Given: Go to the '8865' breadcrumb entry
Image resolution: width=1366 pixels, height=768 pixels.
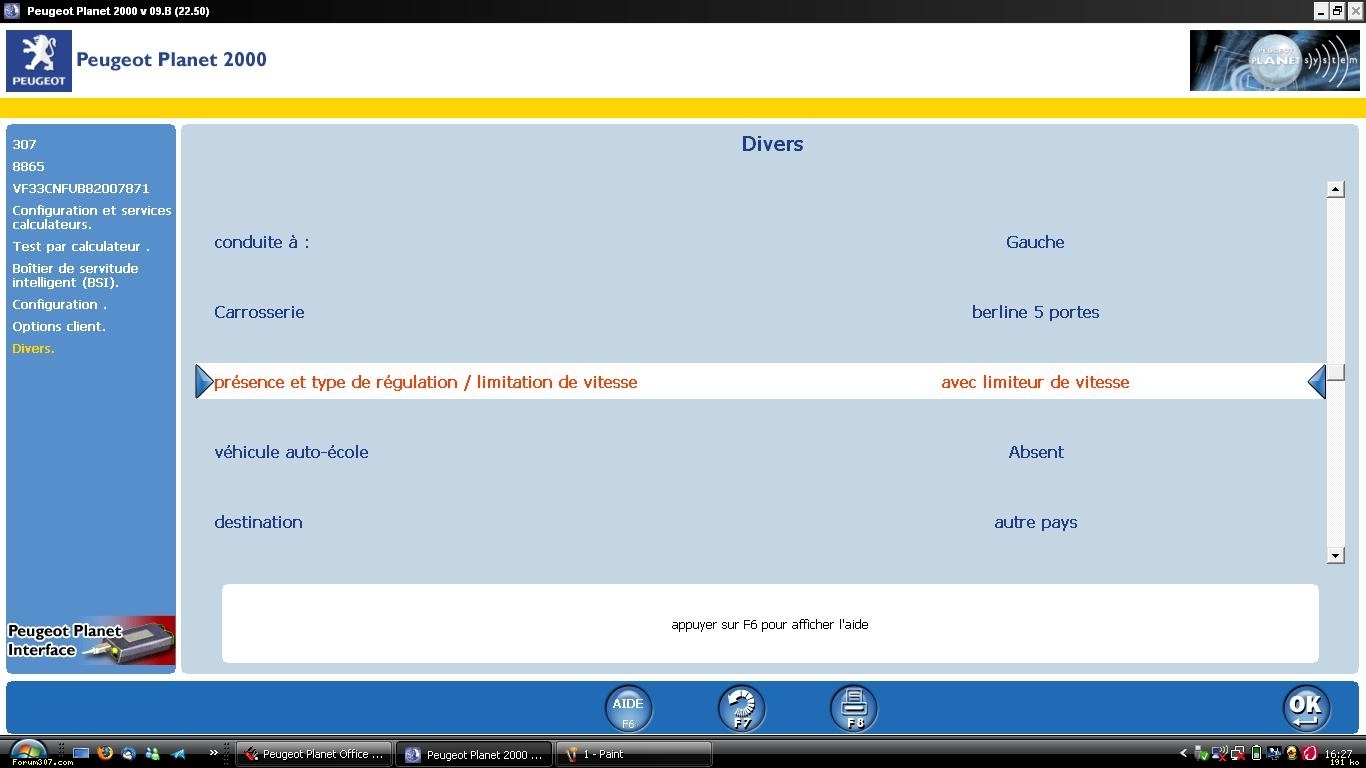Looking at the screenshot, I should pyautogui.click(x=28, y=166).
